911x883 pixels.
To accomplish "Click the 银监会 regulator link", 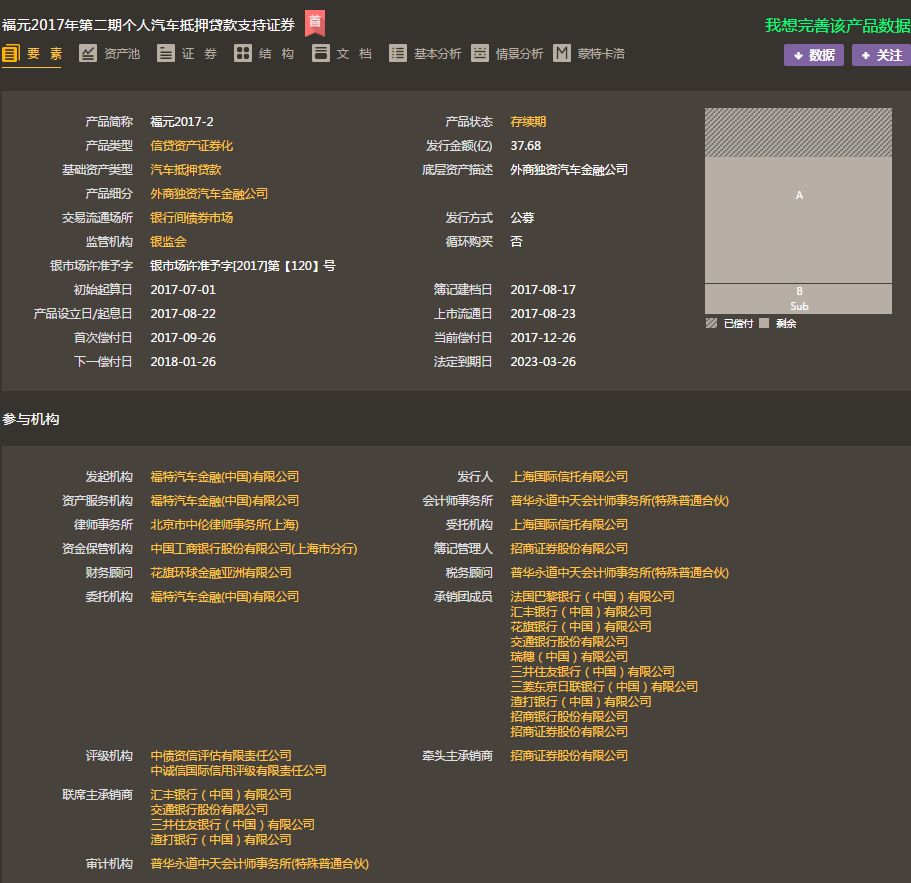I will pos(168,242).
